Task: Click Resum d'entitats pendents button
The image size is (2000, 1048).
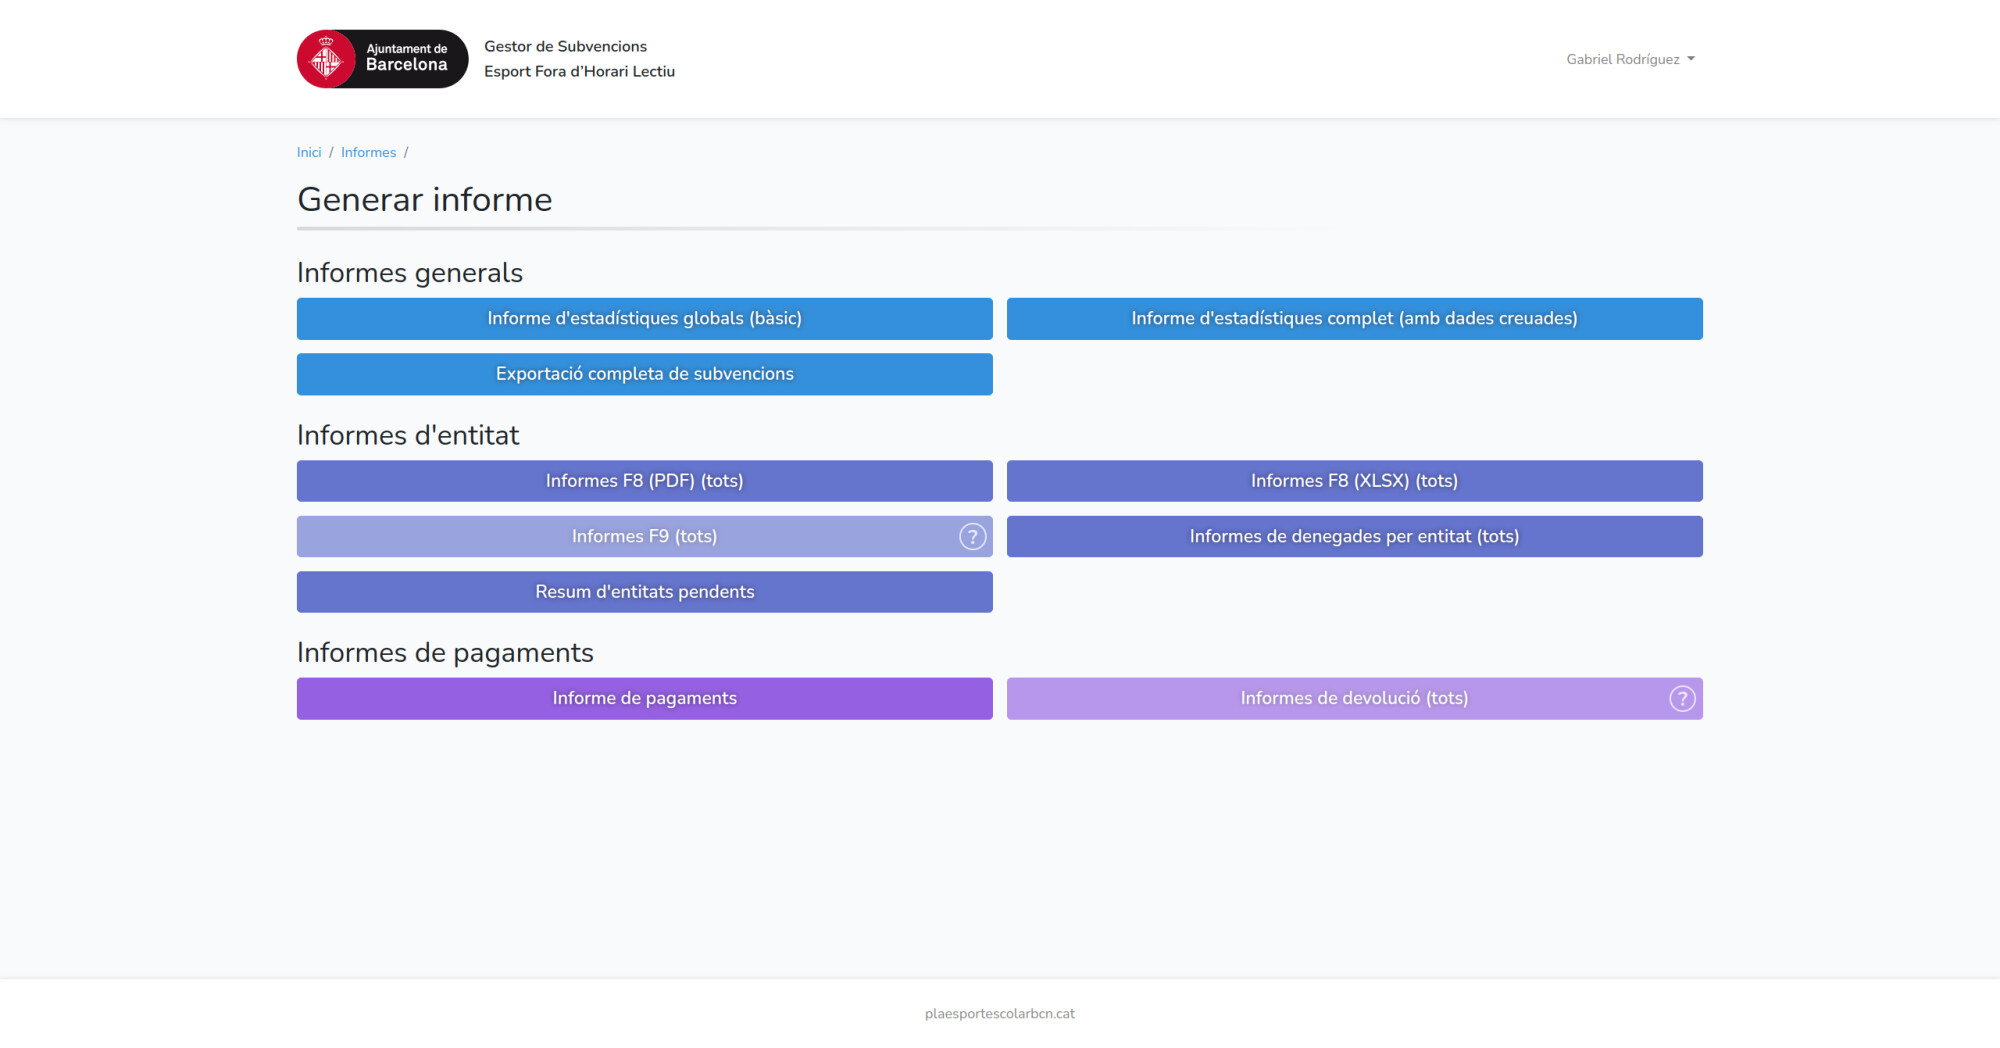Action: pyautogui.click(x=645, y=592)
